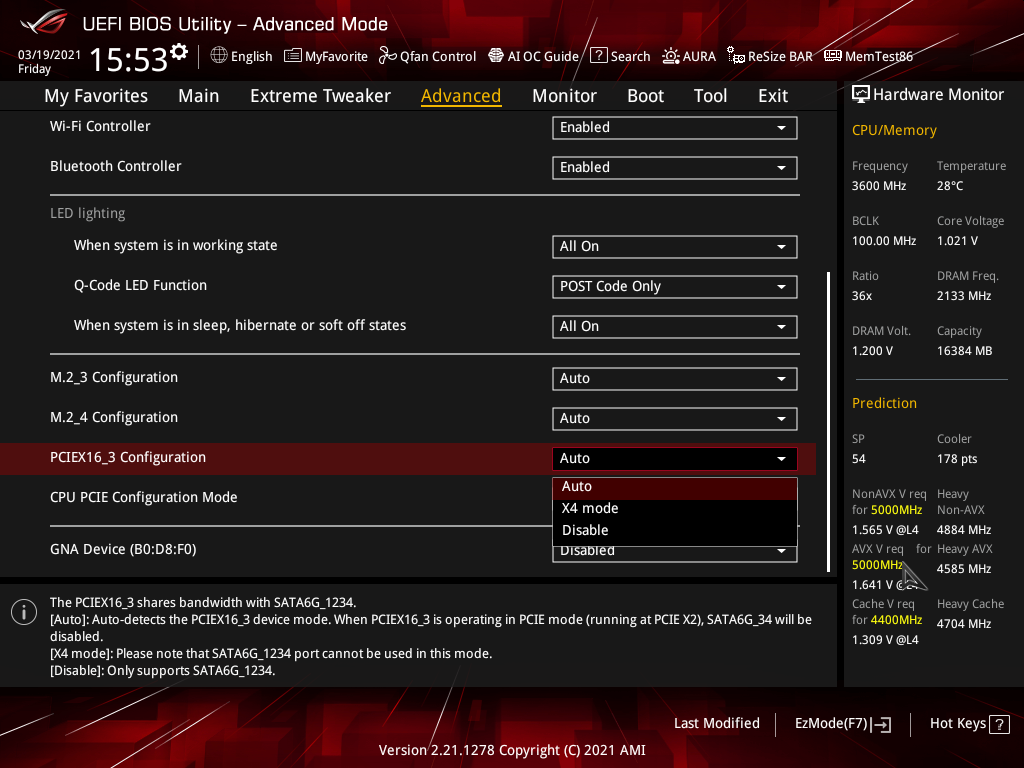Click the 03/19/2021 date
The height and width of the screenshot is (768, 1024).
[49, 55]
